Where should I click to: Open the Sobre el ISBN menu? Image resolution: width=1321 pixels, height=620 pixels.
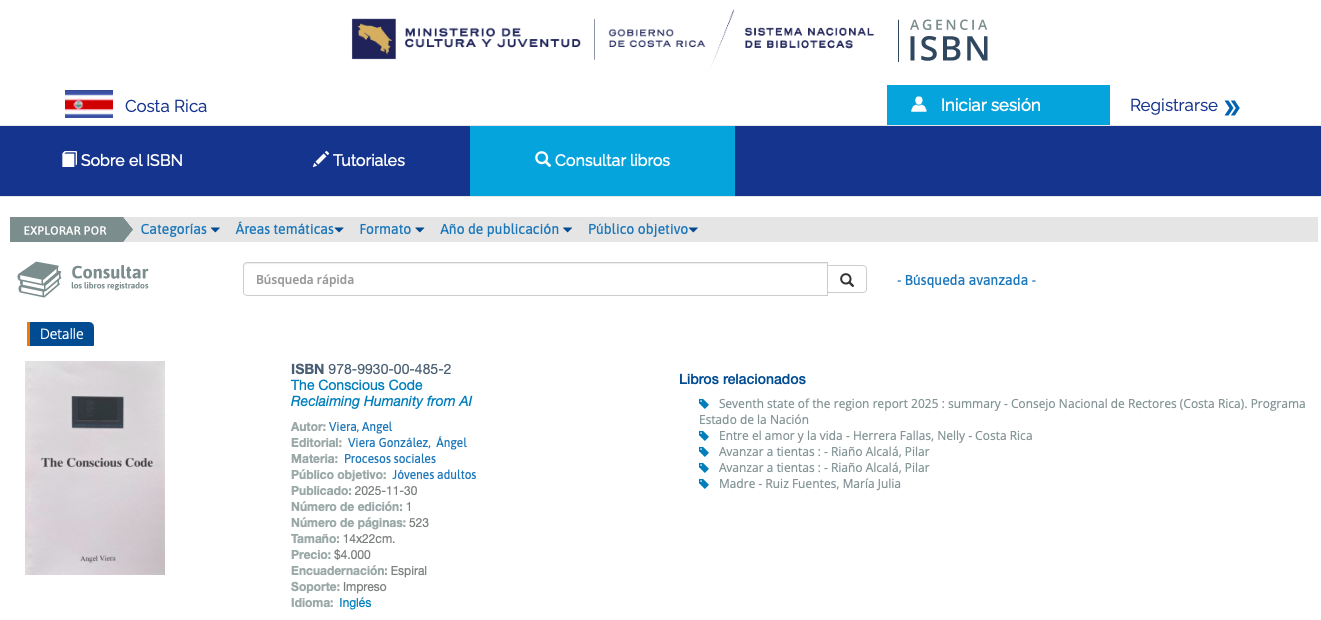[122, 160]
